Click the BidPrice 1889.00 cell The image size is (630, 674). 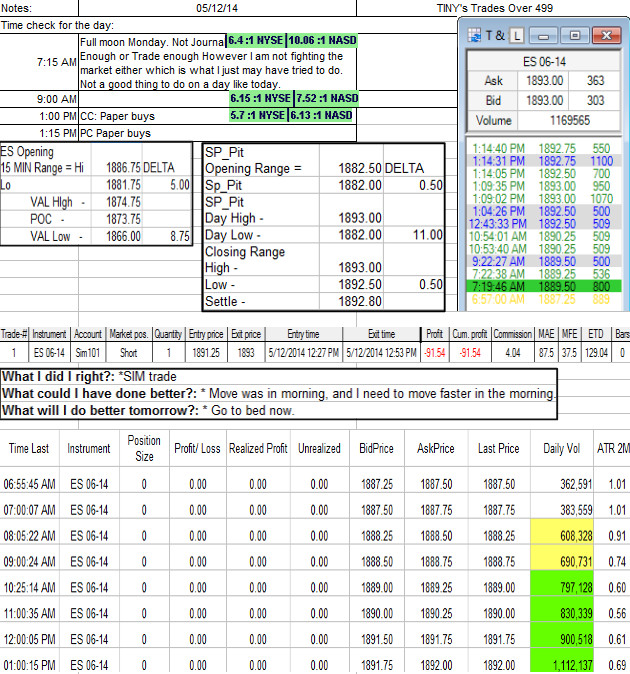click(376, 588)
